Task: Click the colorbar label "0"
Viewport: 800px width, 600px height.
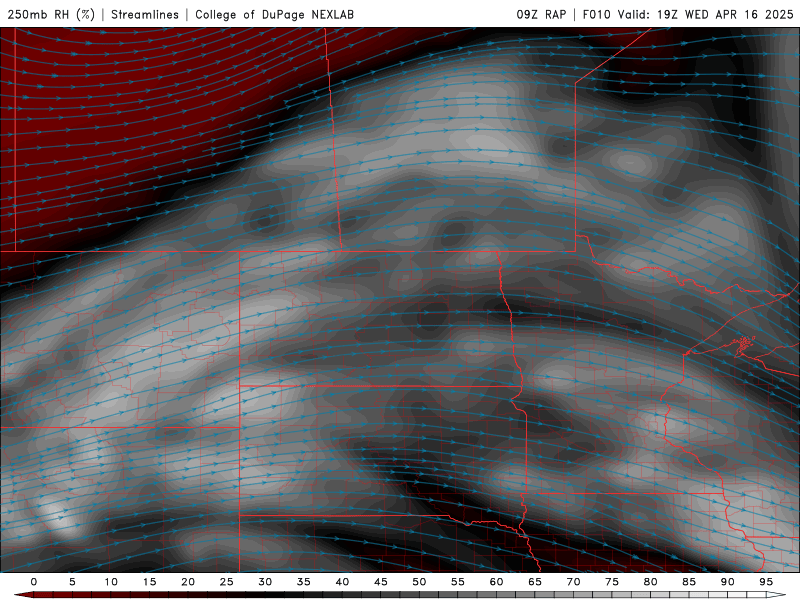Action: click(x=34, y=582)
